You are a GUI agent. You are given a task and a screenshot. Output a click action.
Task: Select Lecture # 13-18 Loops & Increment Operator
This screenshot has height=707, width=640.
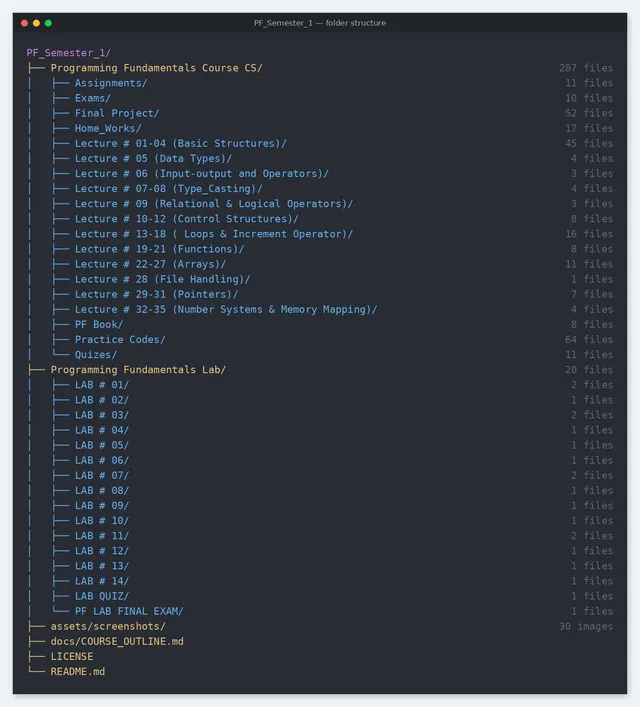point(214,234)
